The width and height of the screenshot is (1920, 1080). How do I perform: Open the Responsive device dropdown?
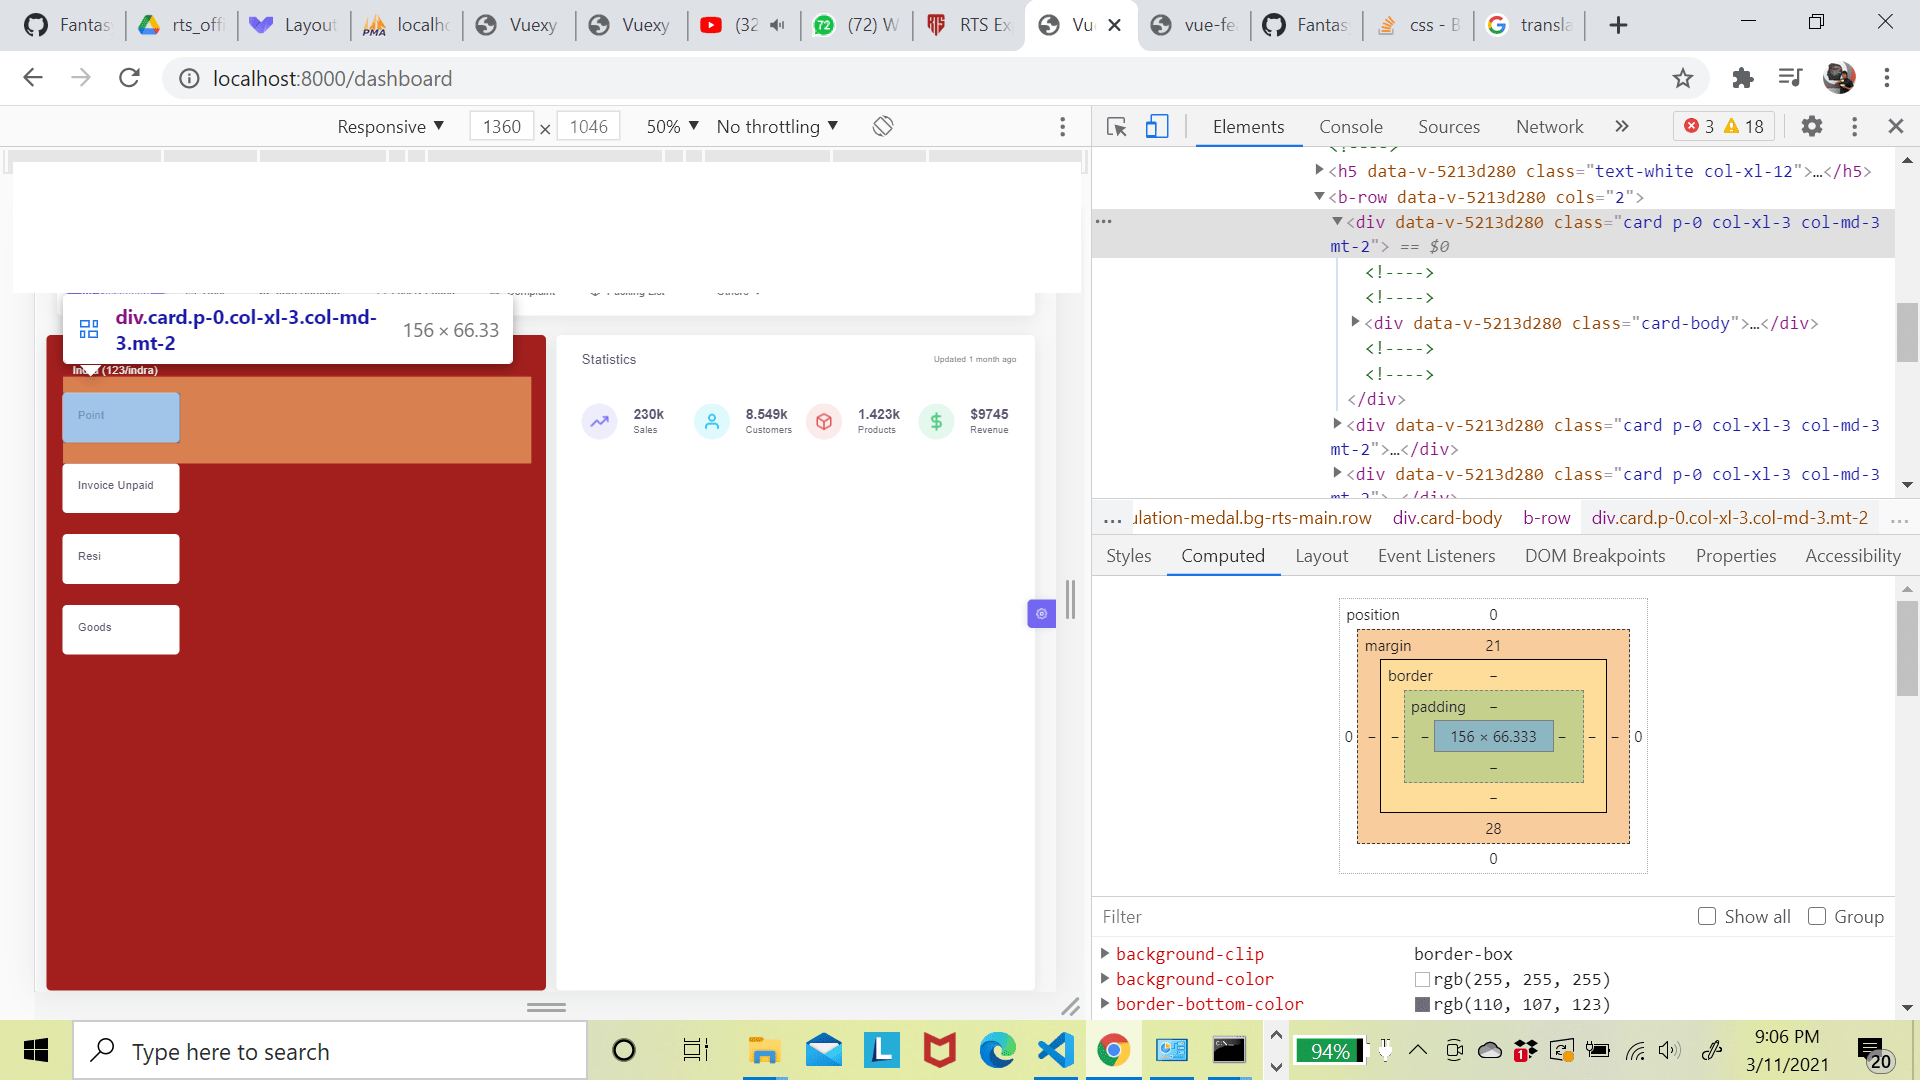tap(390, 126)
